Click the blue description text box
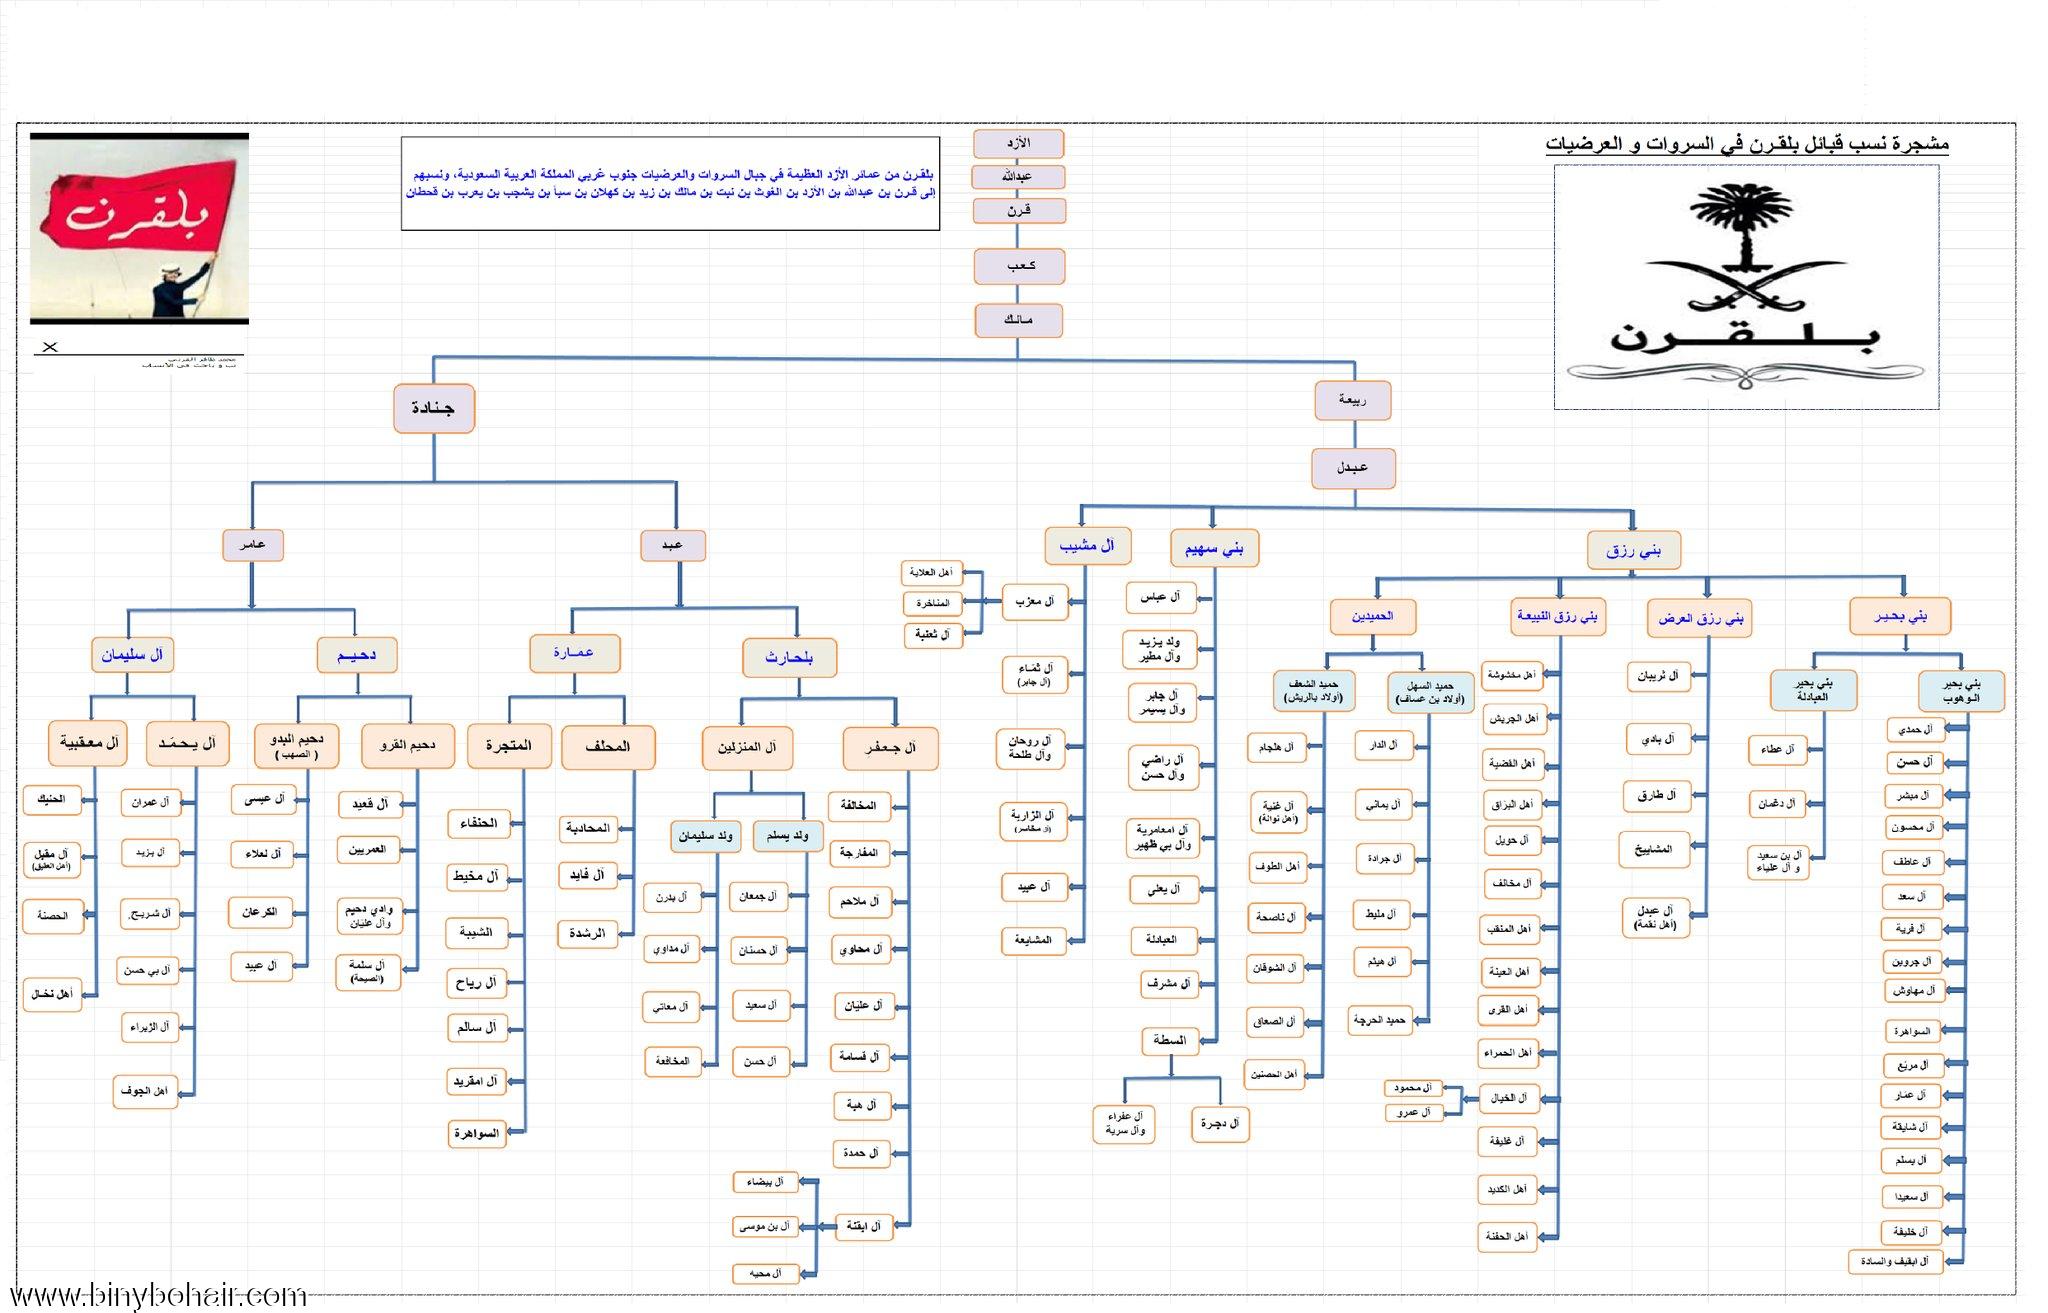This screenshot has width=2048, height=1313. point(670,184)
